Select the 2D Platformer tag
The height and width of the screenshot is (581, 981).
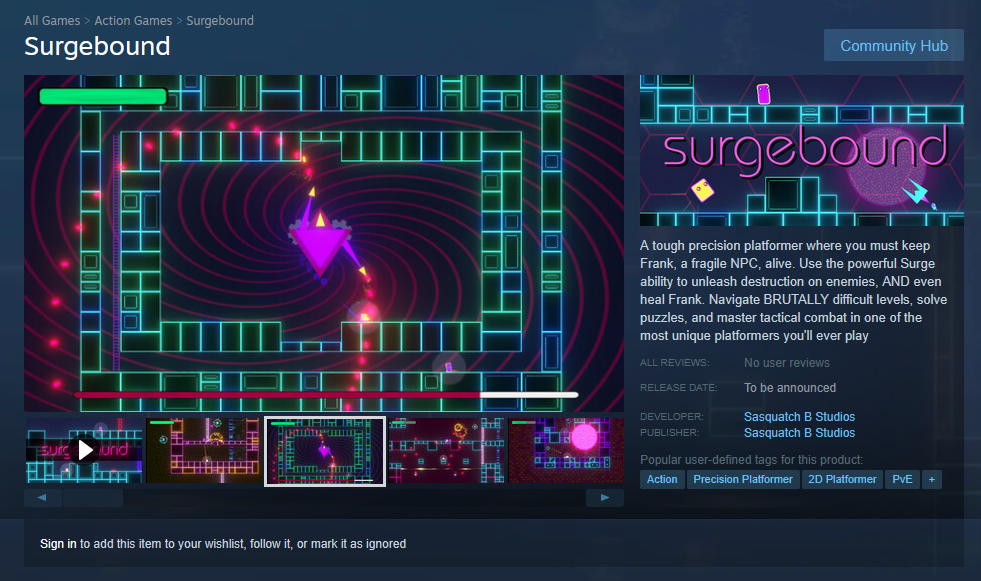tap(842, 479)
